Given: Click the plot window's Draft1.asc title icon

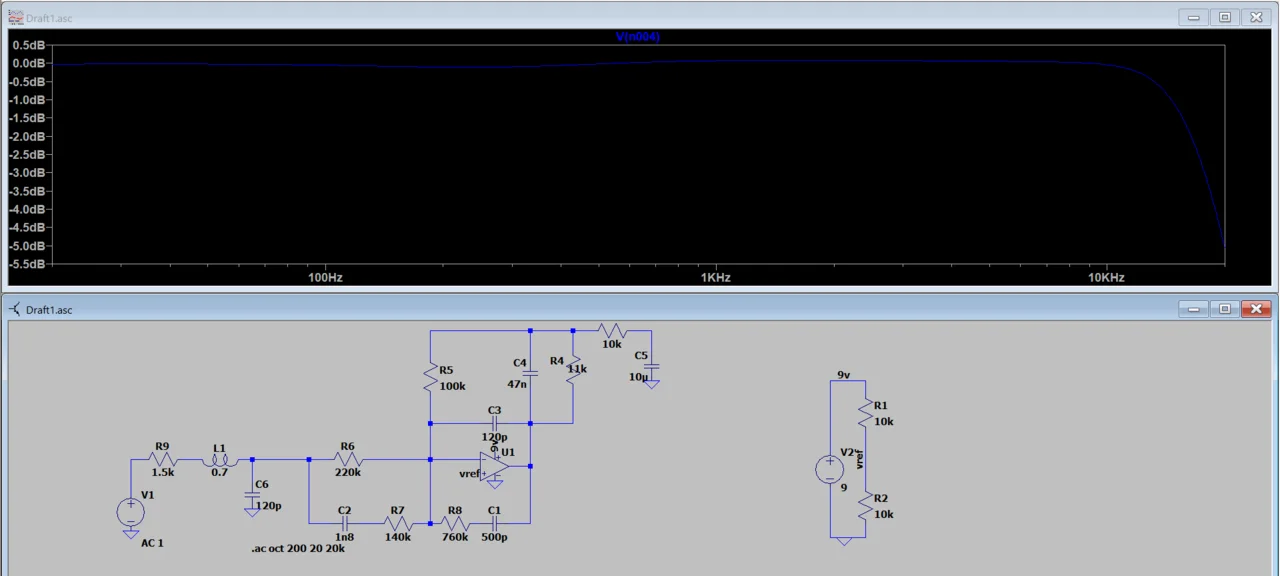Looking at the screenshot, I should [15, 17].
